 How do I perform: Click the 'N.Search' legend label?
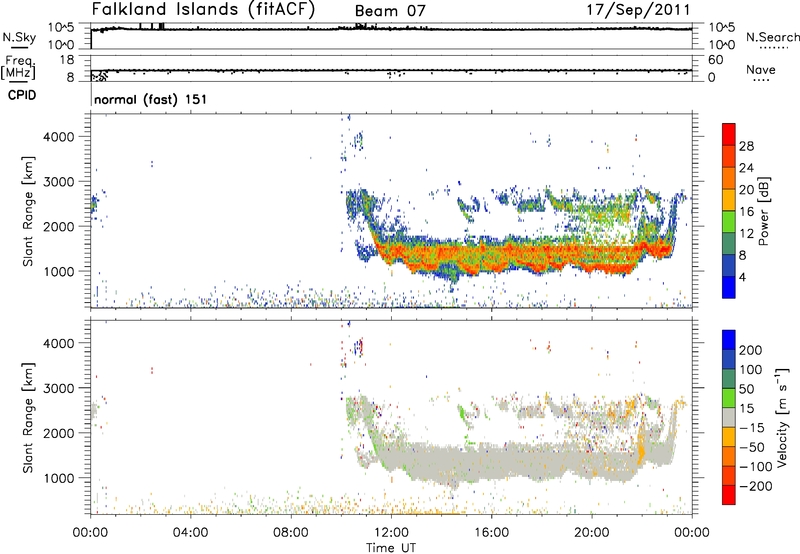point(773,37)
